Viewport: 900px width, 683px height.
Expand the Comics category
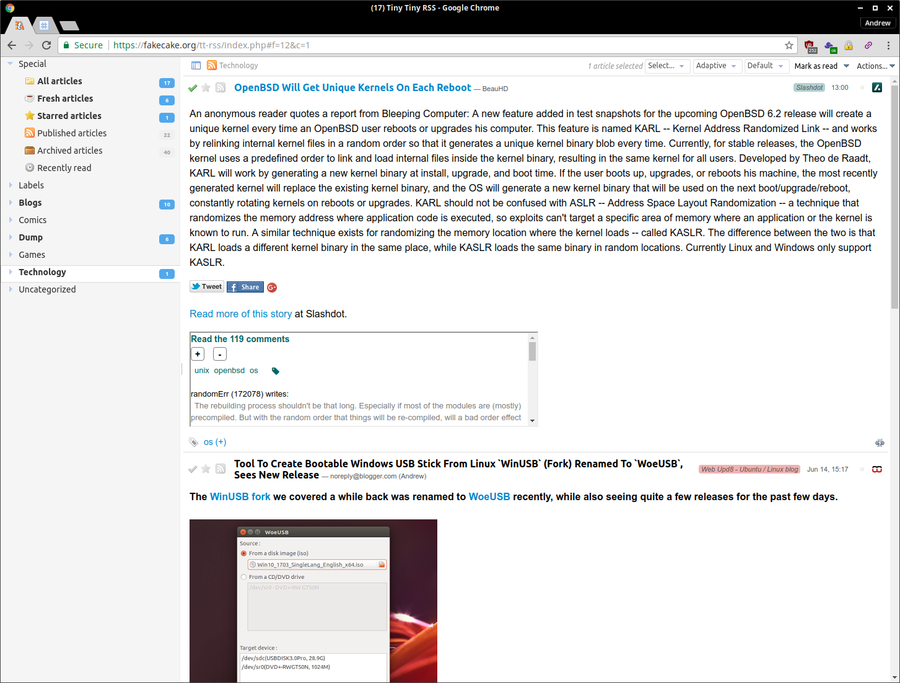(x=10, y=219)
